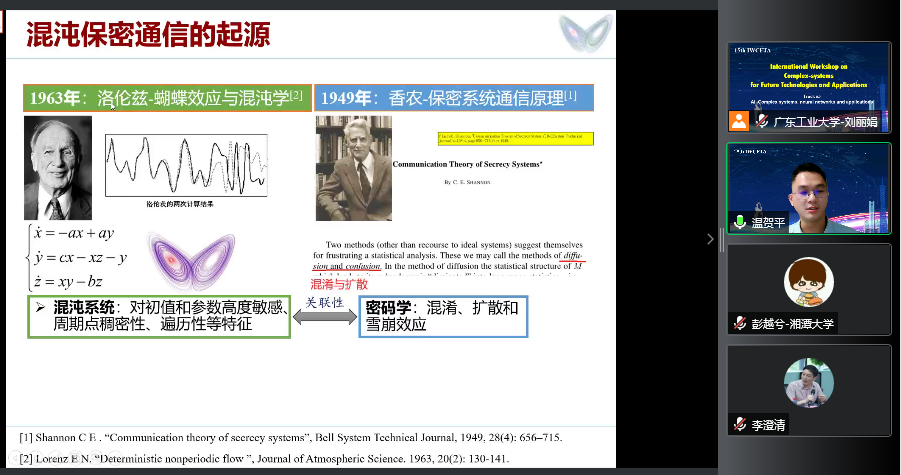Image resolution: width=901 pixels, height=475 pixels.
Task: Click reference [1] Shannon C E citation
Action: click(x=290, y=438)
